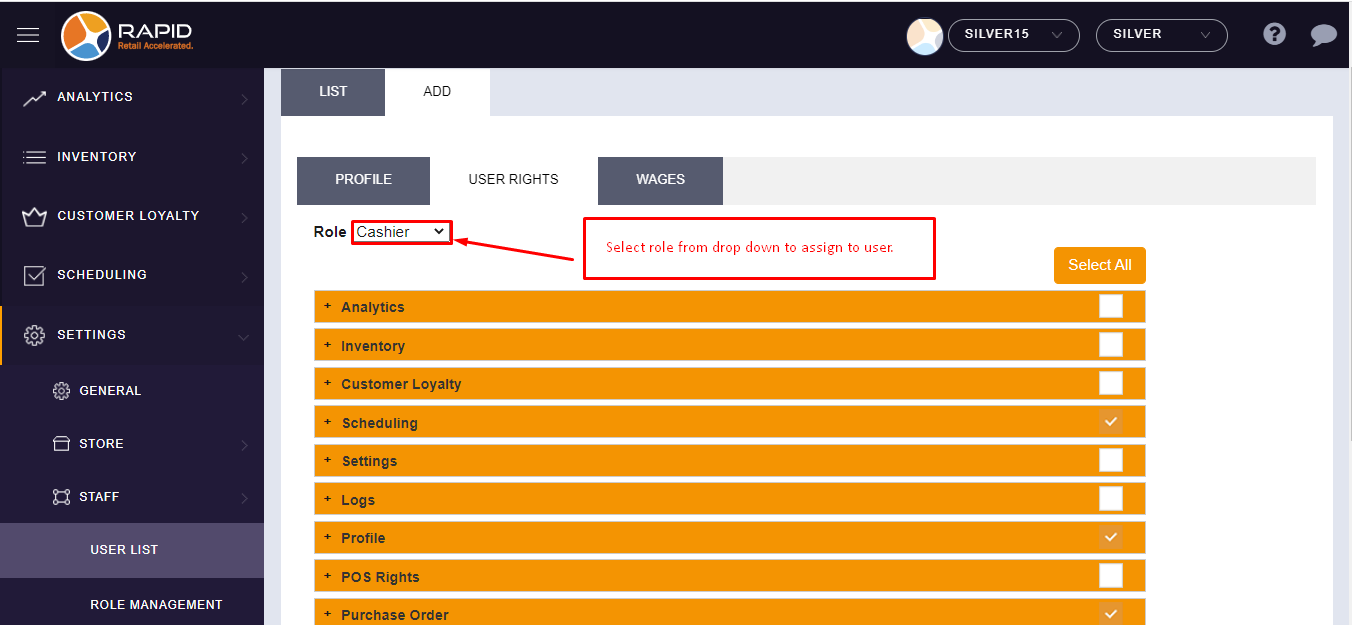The width and height of the screenshot is (1352, 625).
Task: Click the Analytics chart icon in sidebar
Action: click(35, 98)
